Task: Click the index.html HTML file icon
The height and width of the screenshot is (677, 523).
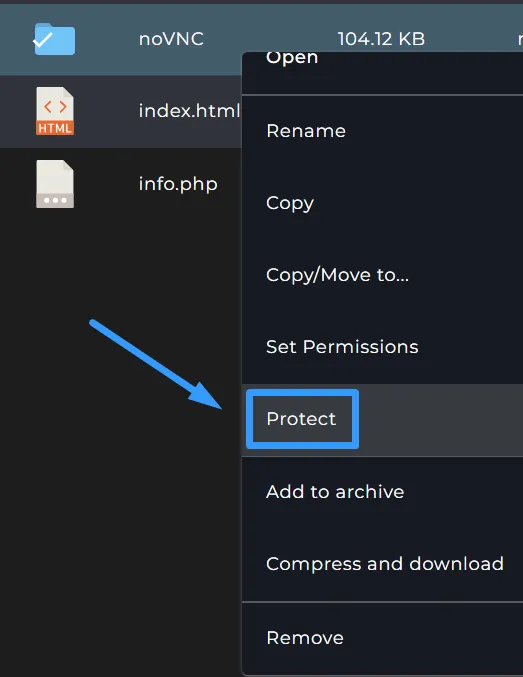Action: tap(55, 111)
